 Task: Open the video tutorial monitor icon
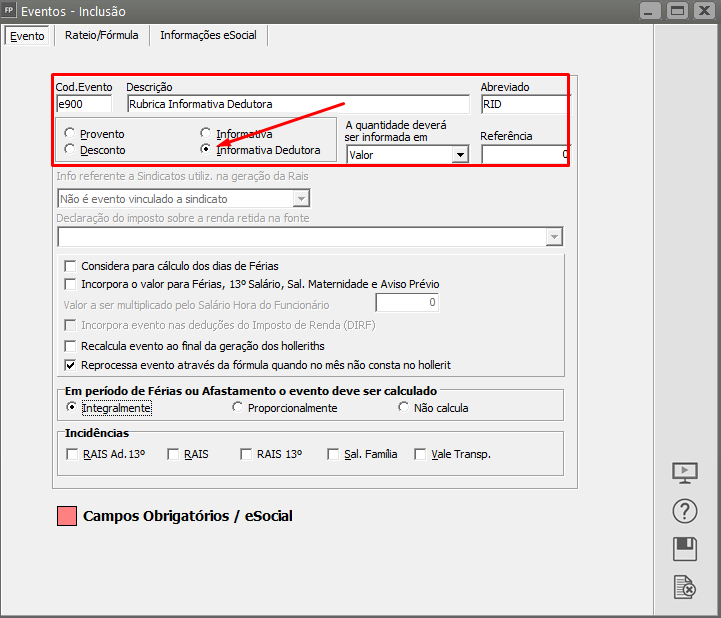coord(685,472)
